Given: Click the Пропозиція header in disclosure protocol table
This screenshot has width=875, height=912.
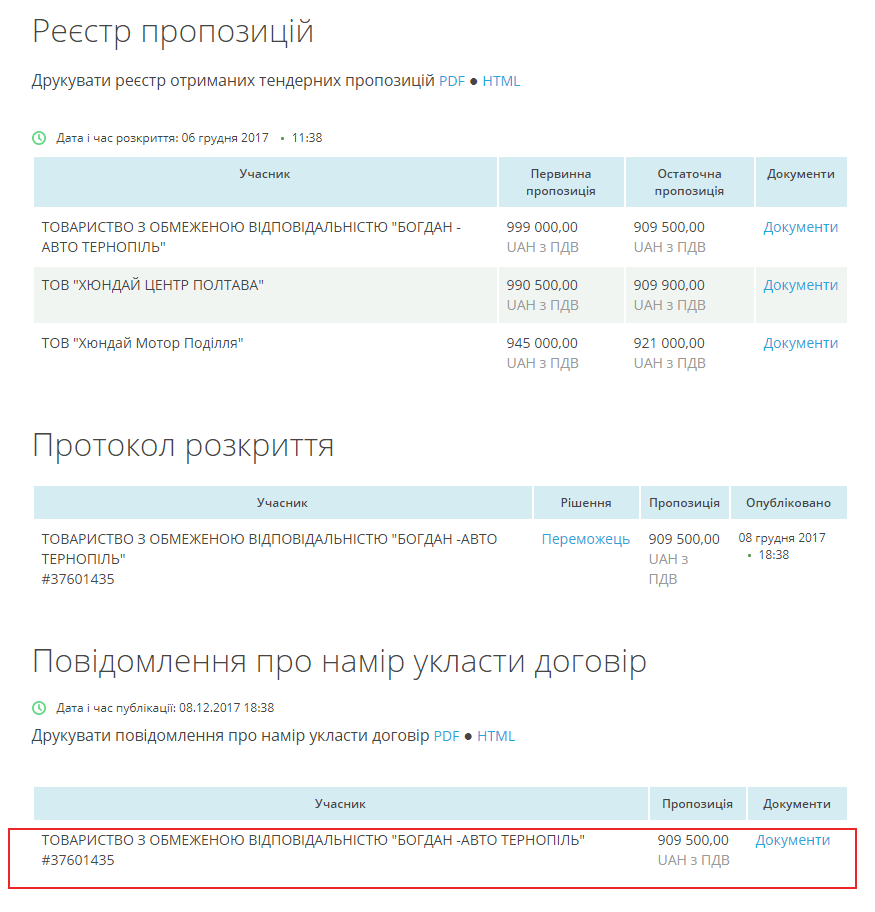Looking at the screenshot, I should 684,503.
